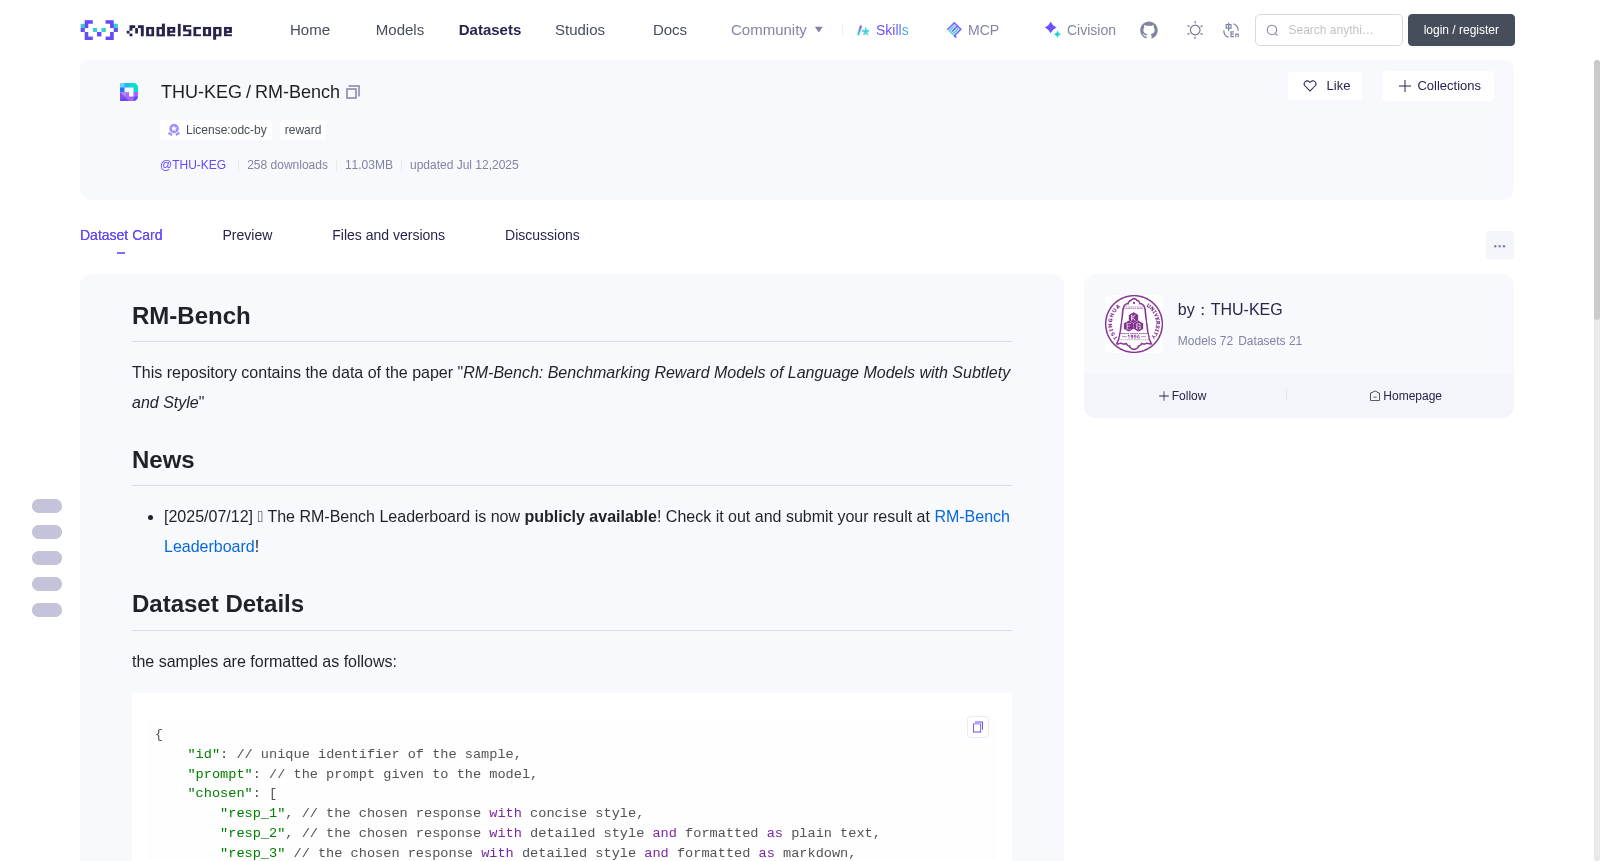
Task: Click the topmost outline marker in left rail
Action: click(x=47, y=506)
